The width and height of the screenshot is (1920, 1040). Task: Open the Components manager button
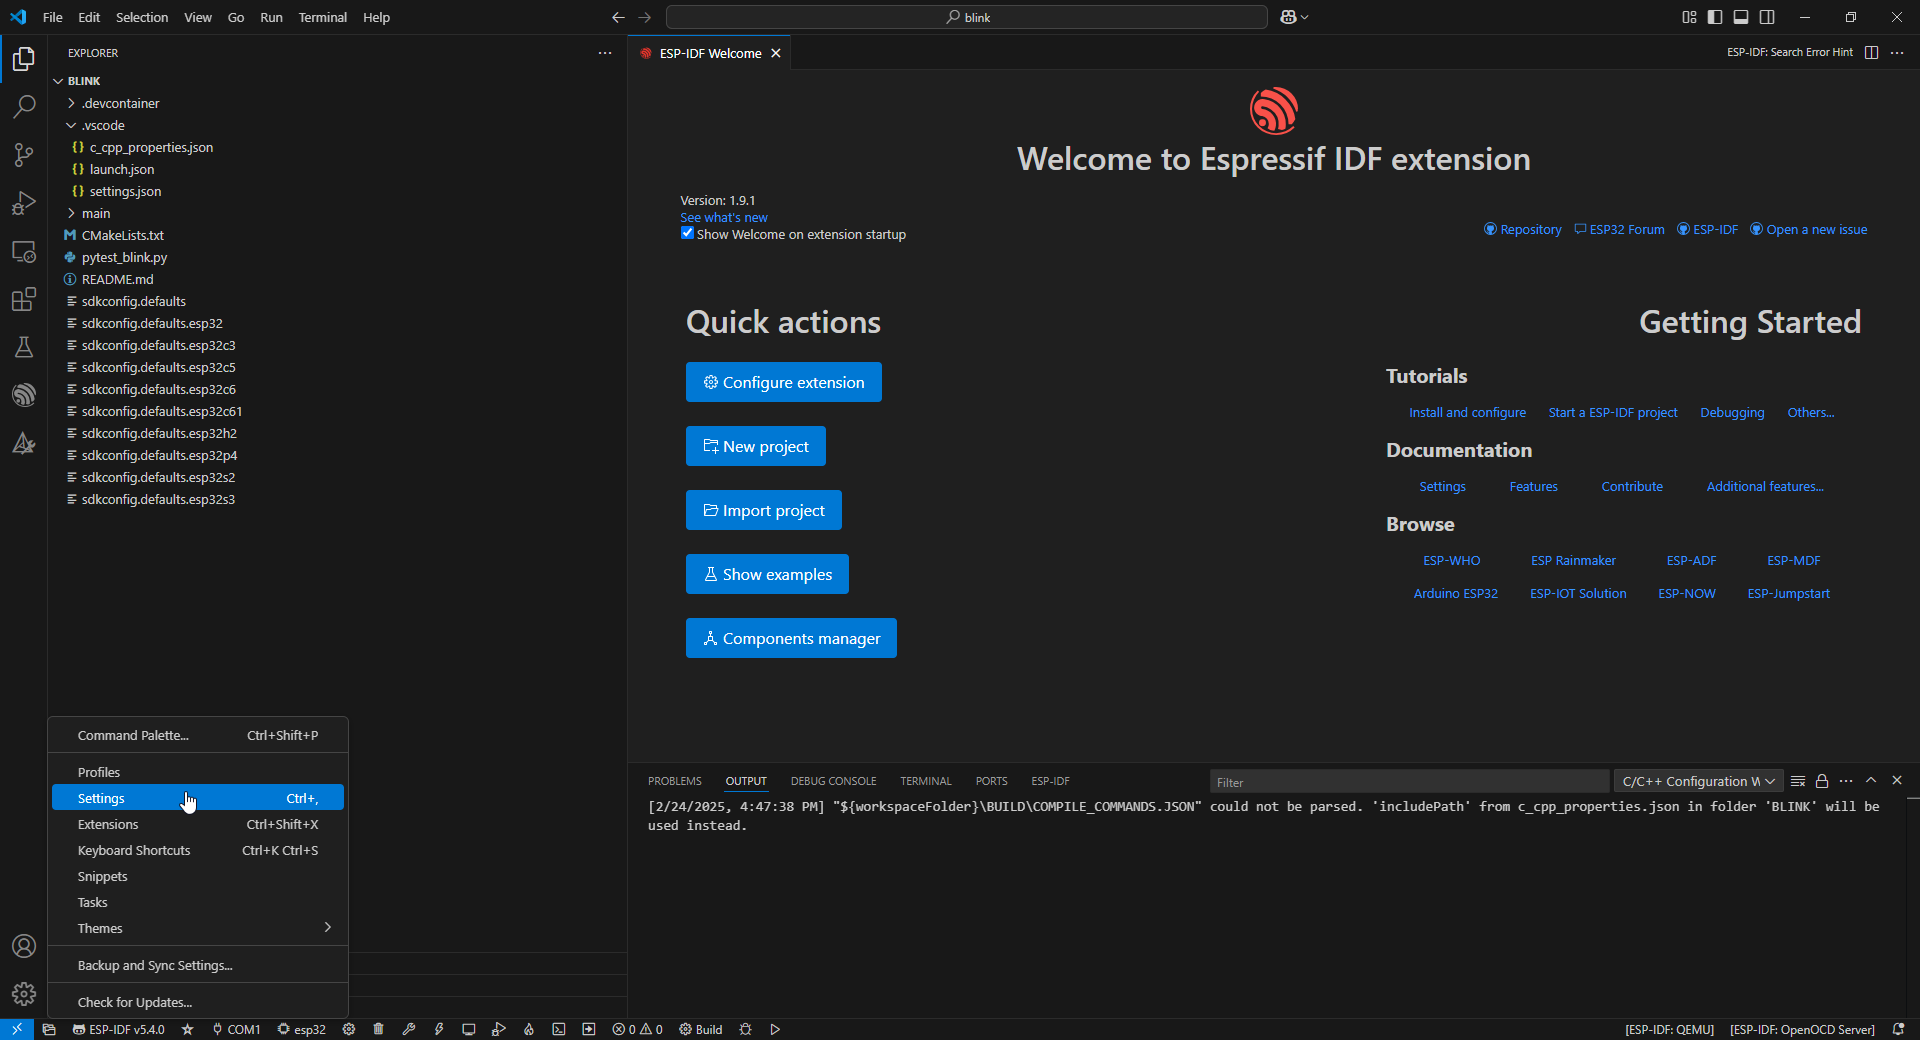pos(791,638)
